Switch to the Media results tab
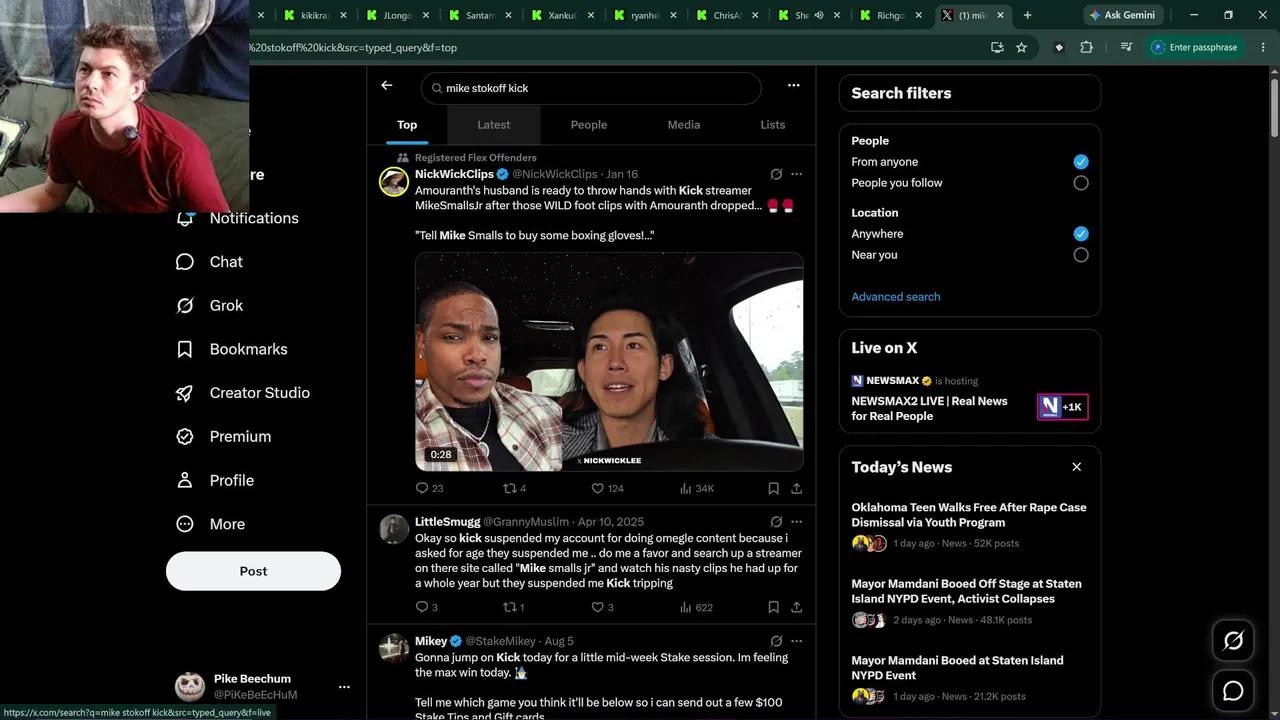 [x=684, y=125]
